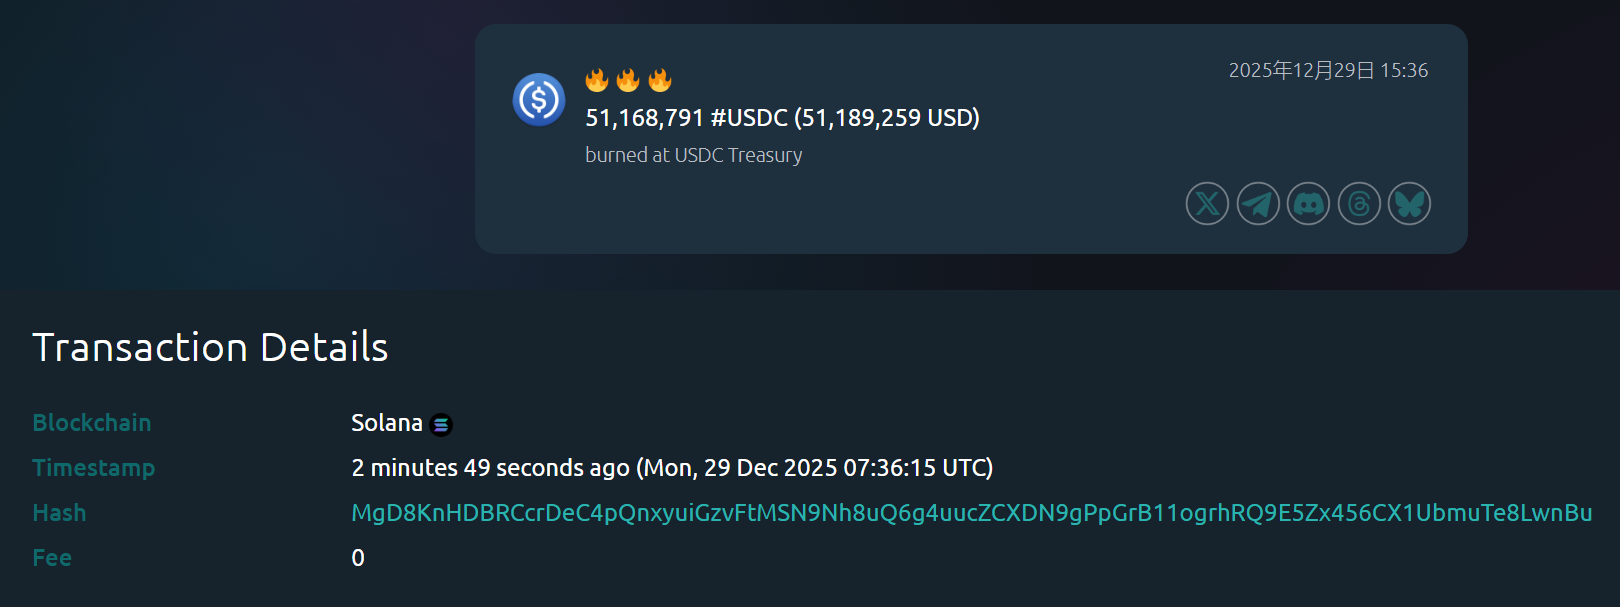This screenshot has height=607, width=1620.
Task: Open the transaction hash link
Action: coord(971,513)
